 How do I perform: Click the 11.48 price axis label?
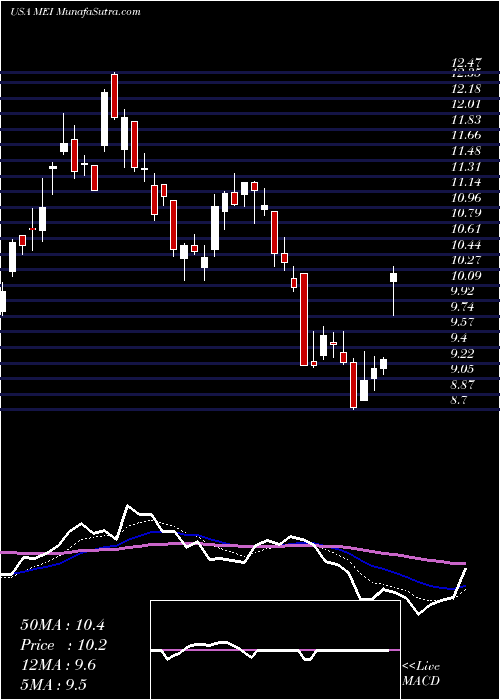click(466, 150)
